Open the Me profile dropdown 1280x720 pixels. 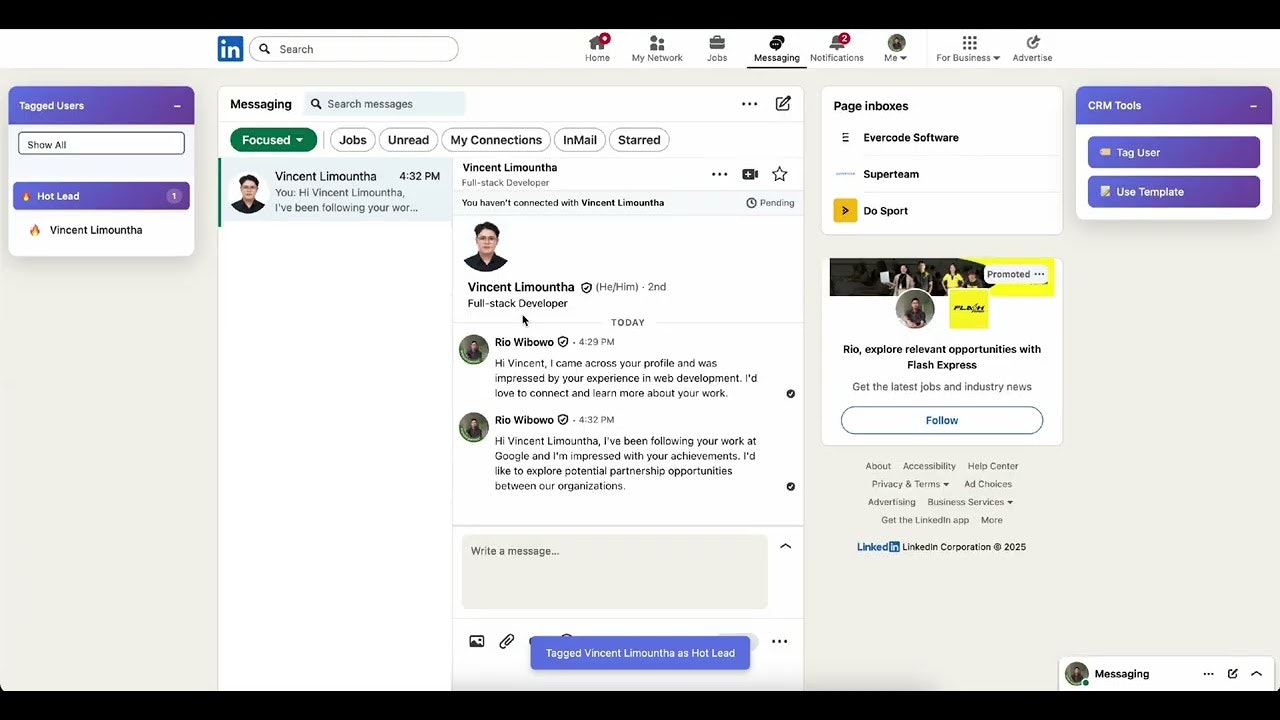[896, 49]
